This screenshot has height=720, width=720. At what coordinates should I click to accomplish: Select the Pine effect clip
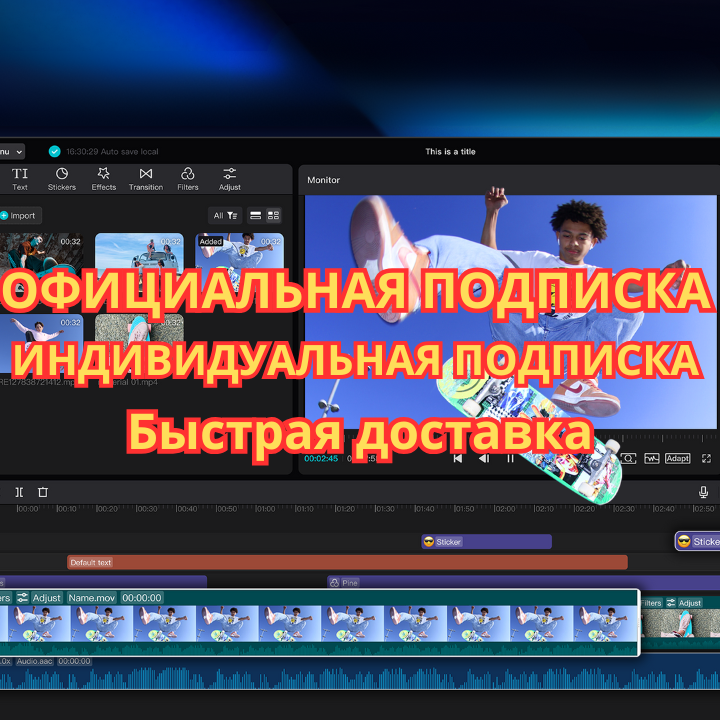[523, 582]
